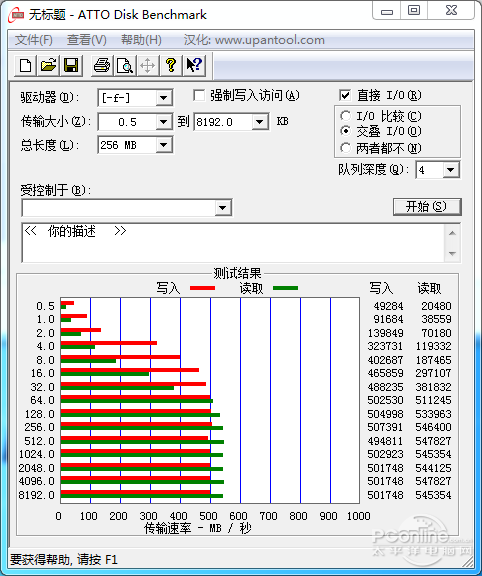Uncheck the 直接 I/O checkbox
Image resolution: width=482 pixels, height=576 pixels.
(345, 96)
